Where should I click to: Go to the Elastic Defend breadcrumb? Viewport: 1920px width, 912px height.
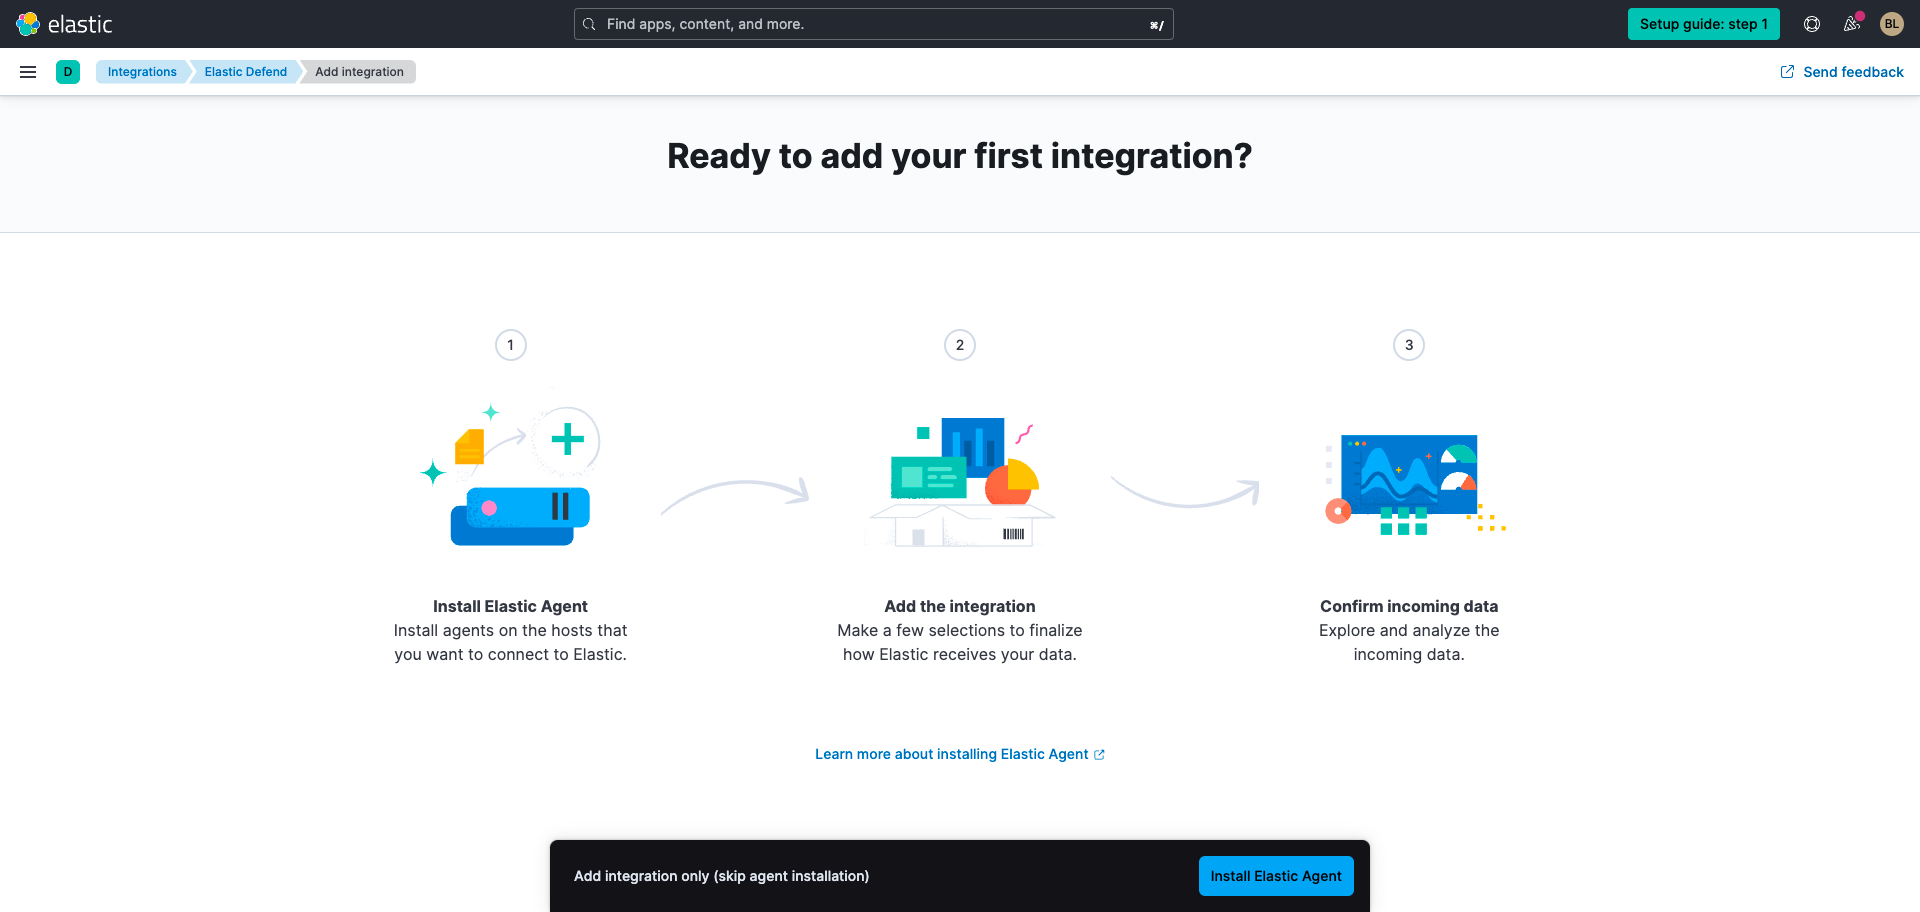click(246, 72)
